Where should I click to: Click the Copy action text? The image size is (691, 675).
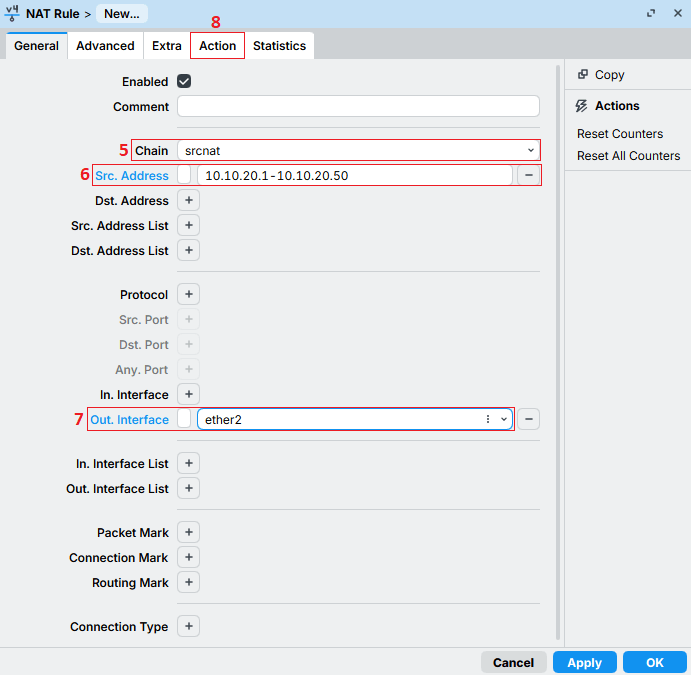pyautogui.click(x=609, y=75)
